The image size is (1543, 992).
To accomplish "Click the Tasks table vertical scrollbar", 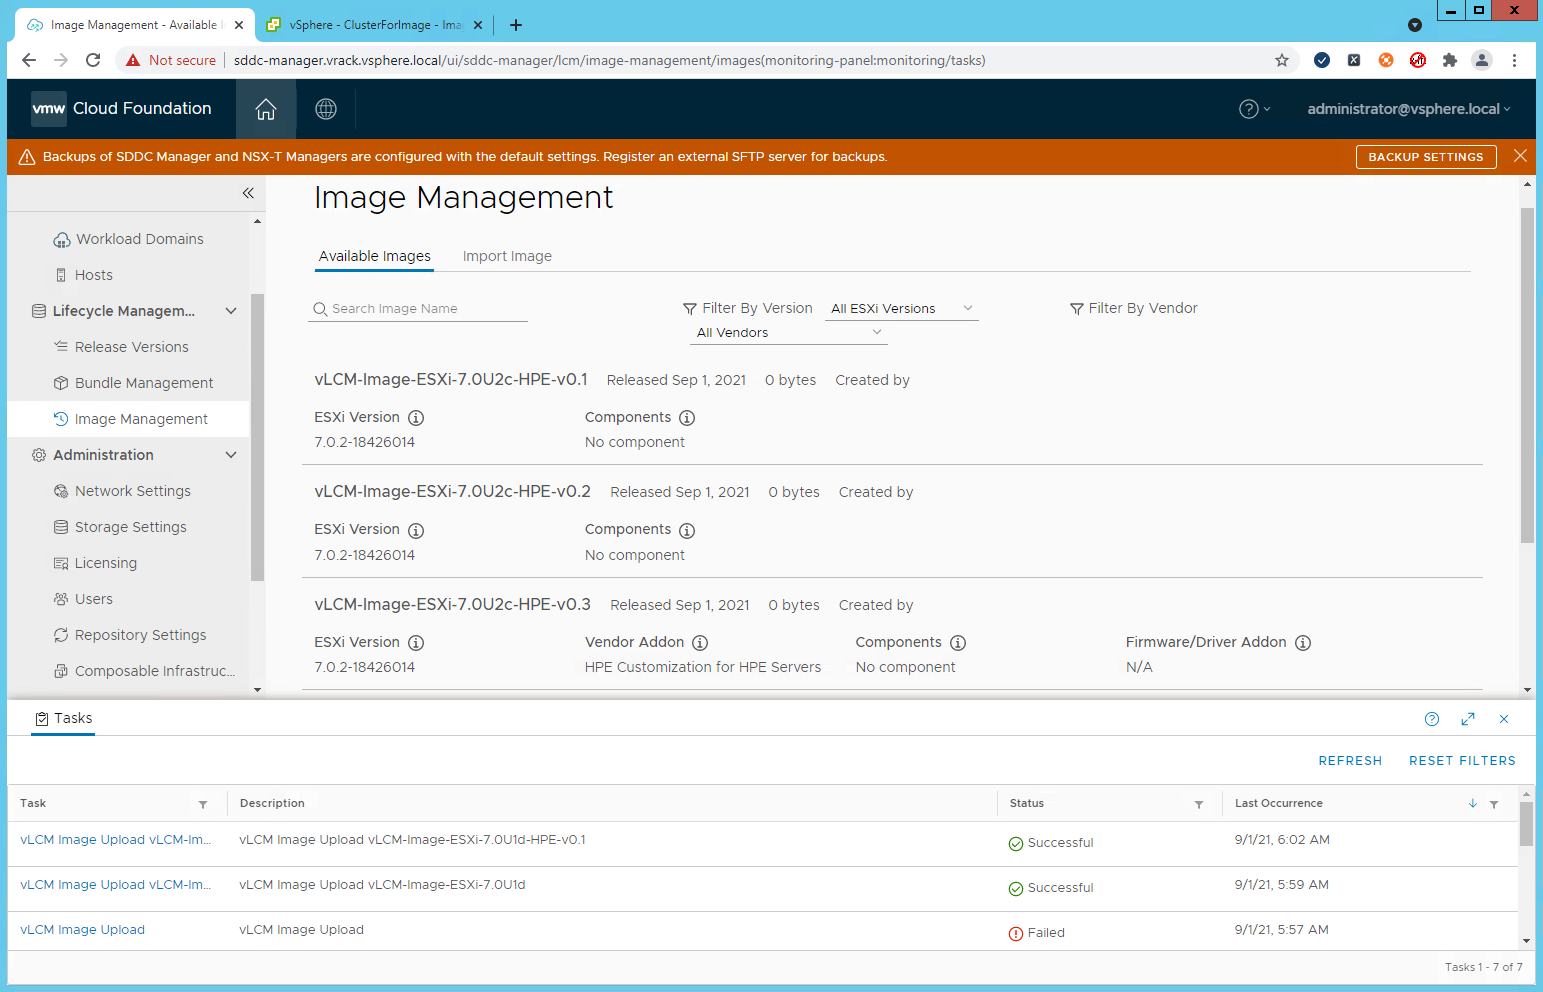I will [x=1526, y=824].
